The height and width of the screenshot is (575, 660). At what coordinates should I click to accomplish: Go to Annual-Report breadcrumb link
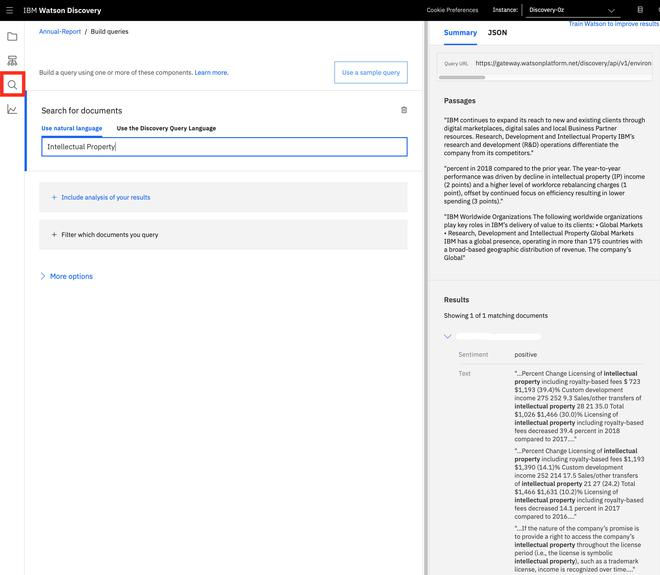60,32
